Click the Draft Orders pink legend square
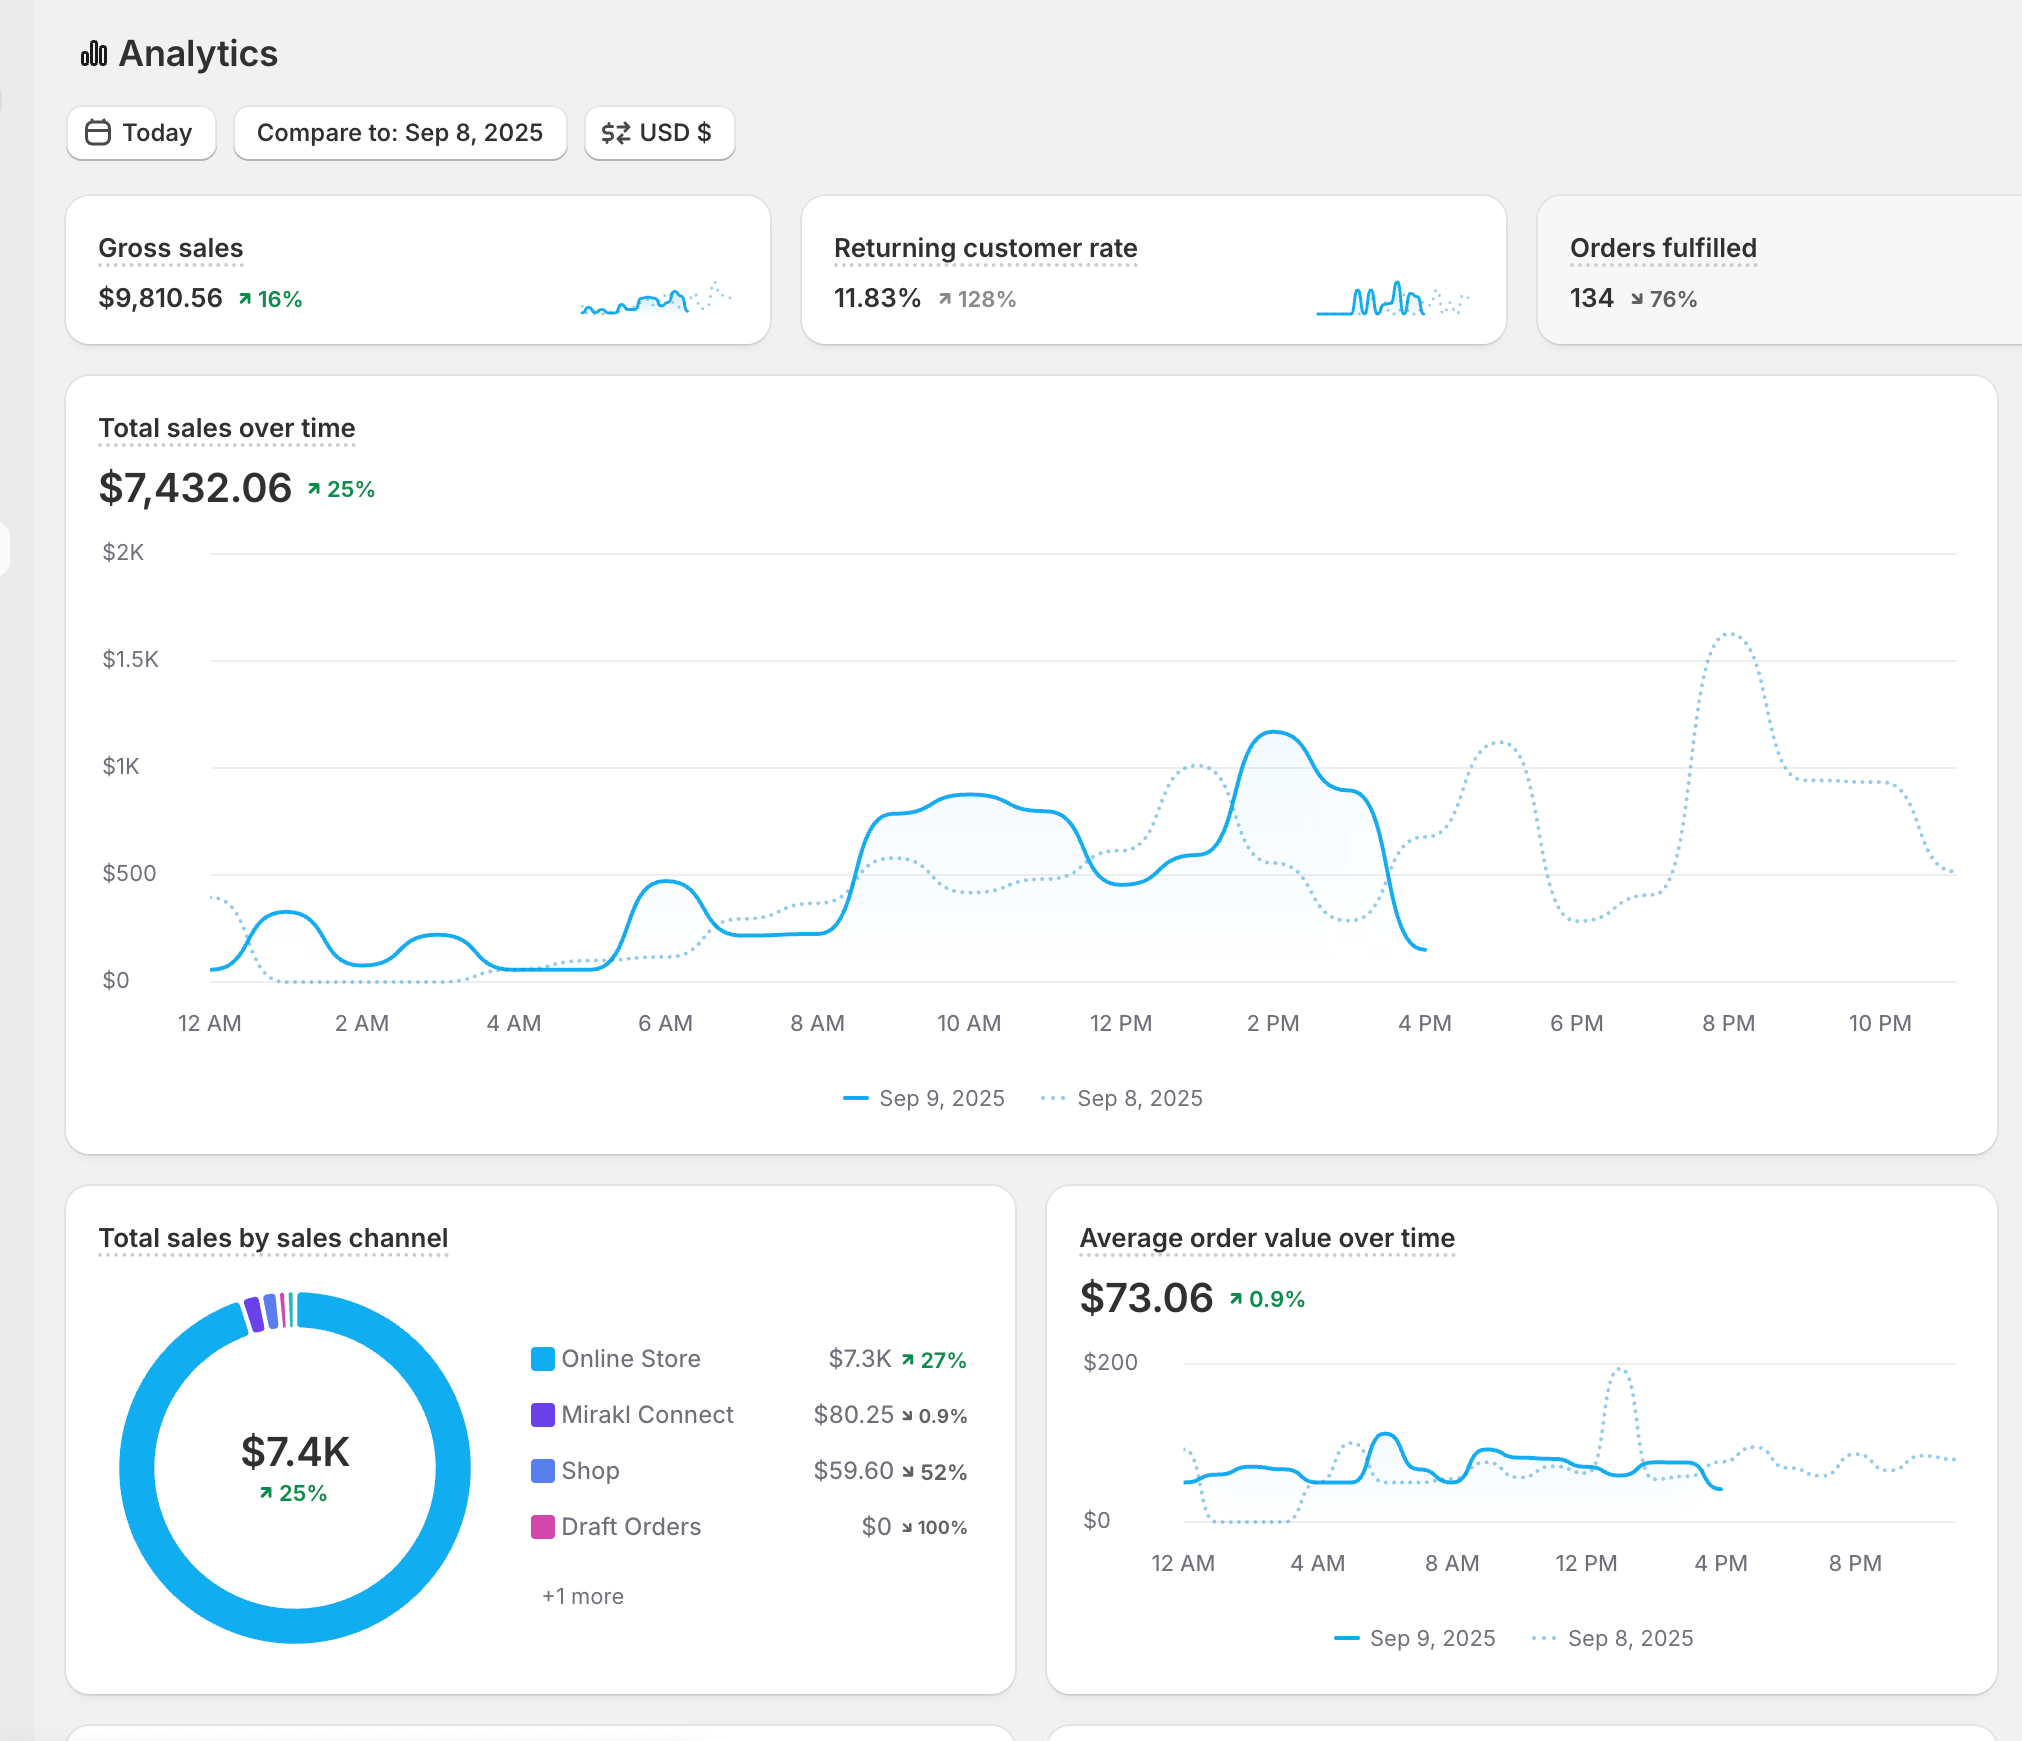Viewport: 2022px width, 1741px height. click(x=542, y=1527)
